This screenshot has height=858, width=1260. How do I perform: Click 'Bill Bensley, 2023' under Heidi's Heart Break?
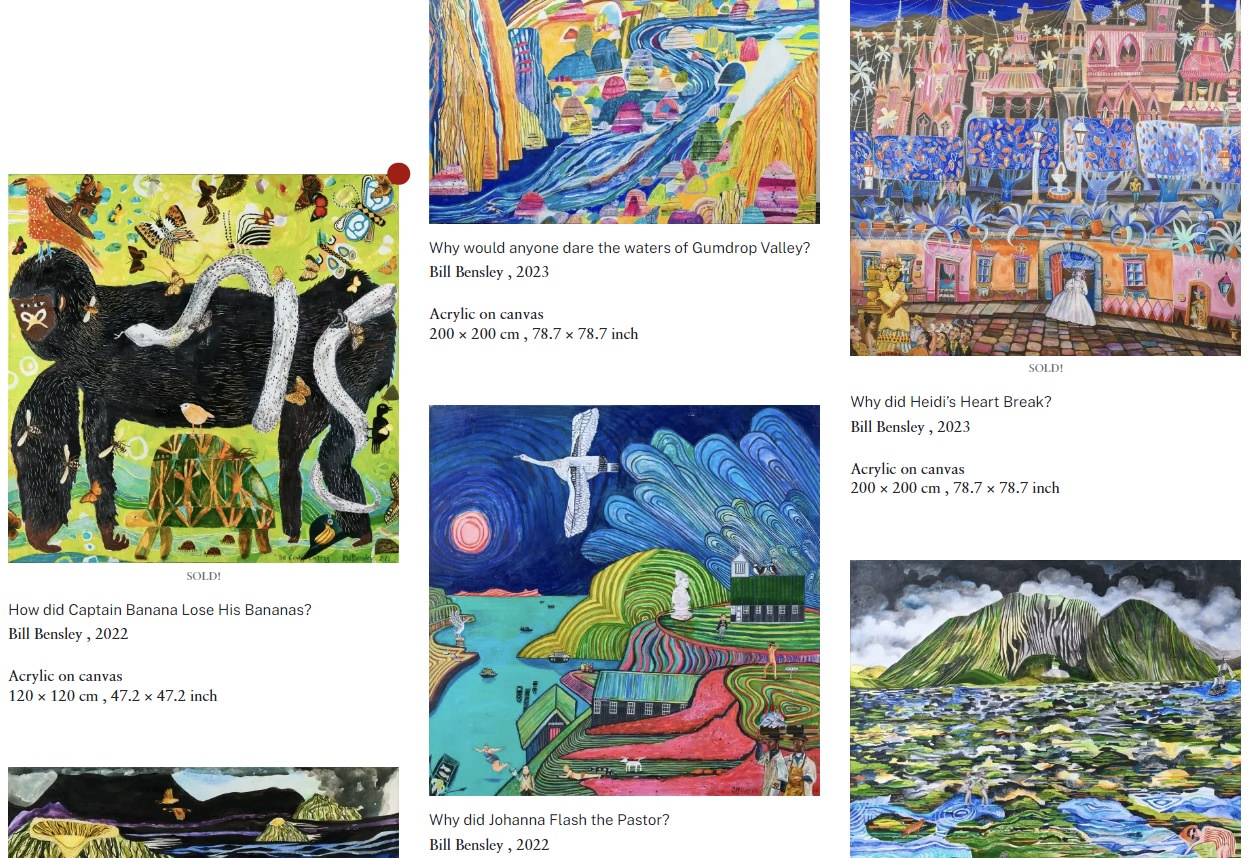(x=910, y=427)
